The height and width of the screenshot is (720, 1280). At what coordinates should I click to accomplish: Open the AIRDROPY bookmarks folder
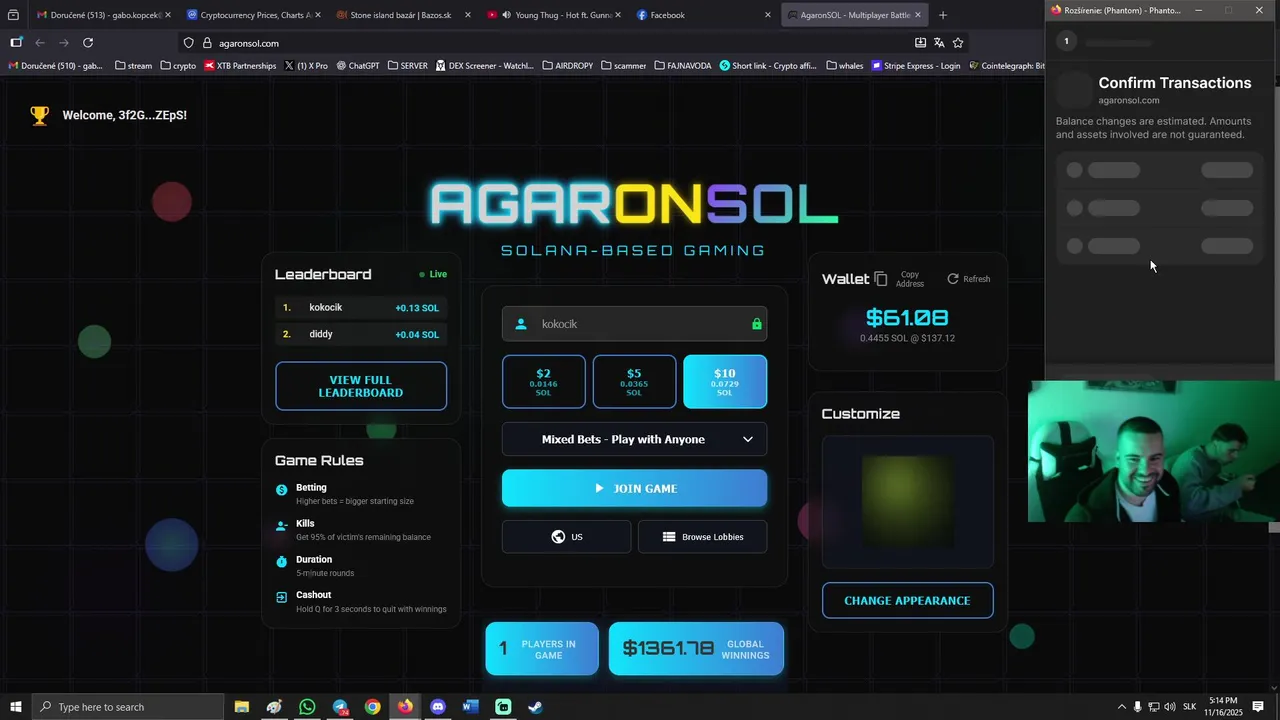[568, 66]
